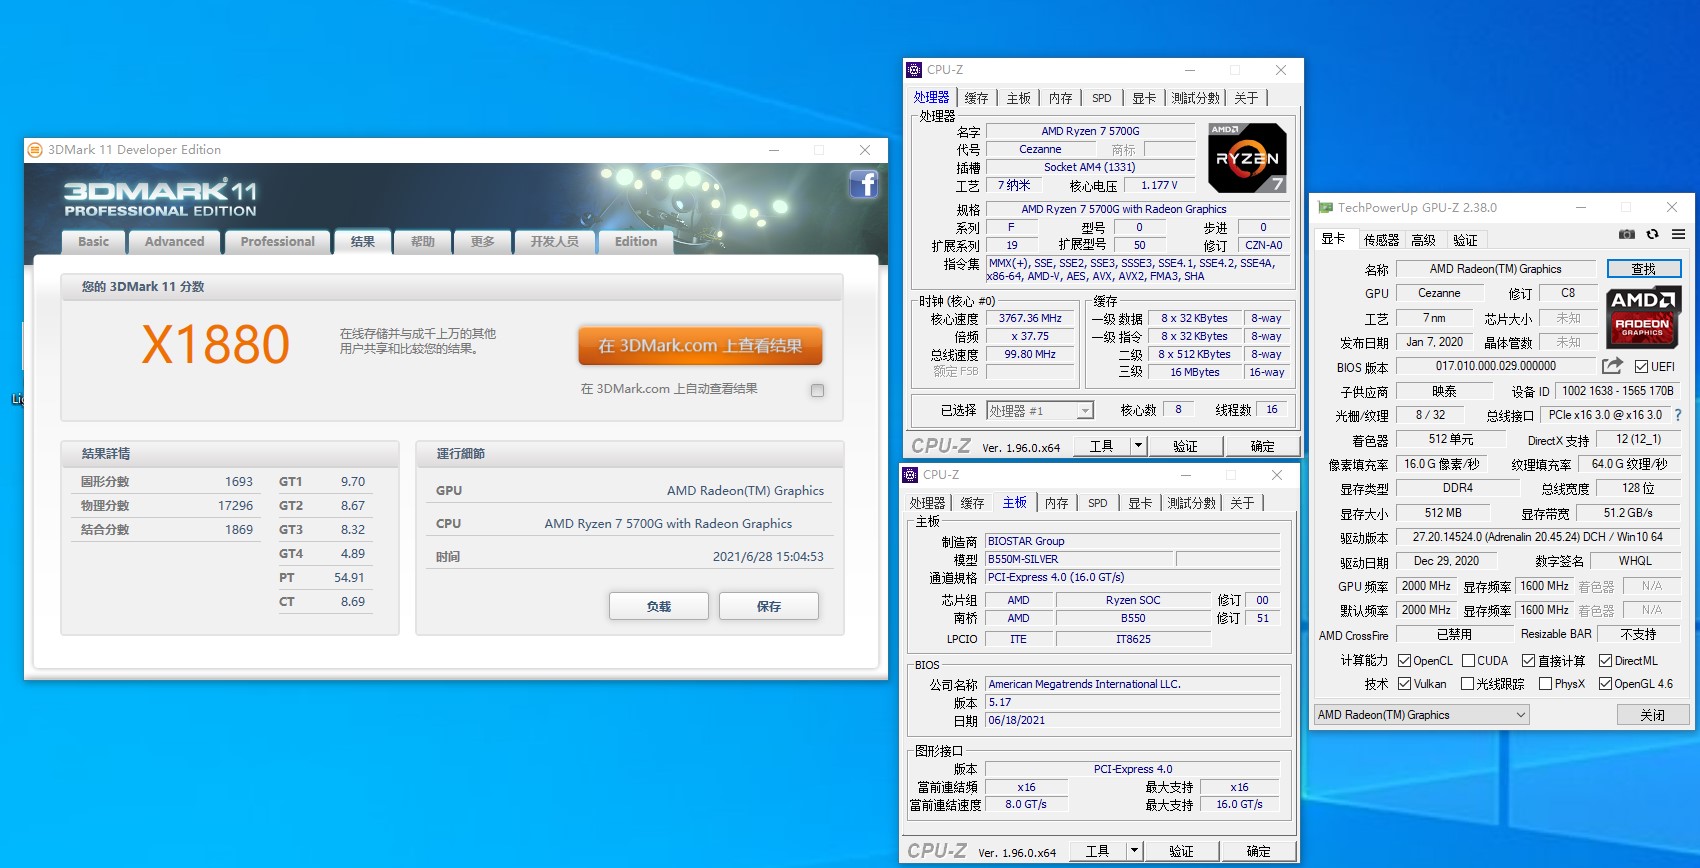
Task: Click the core speed value 3767.36 MHz
Action: click(x=1030, y=319)
